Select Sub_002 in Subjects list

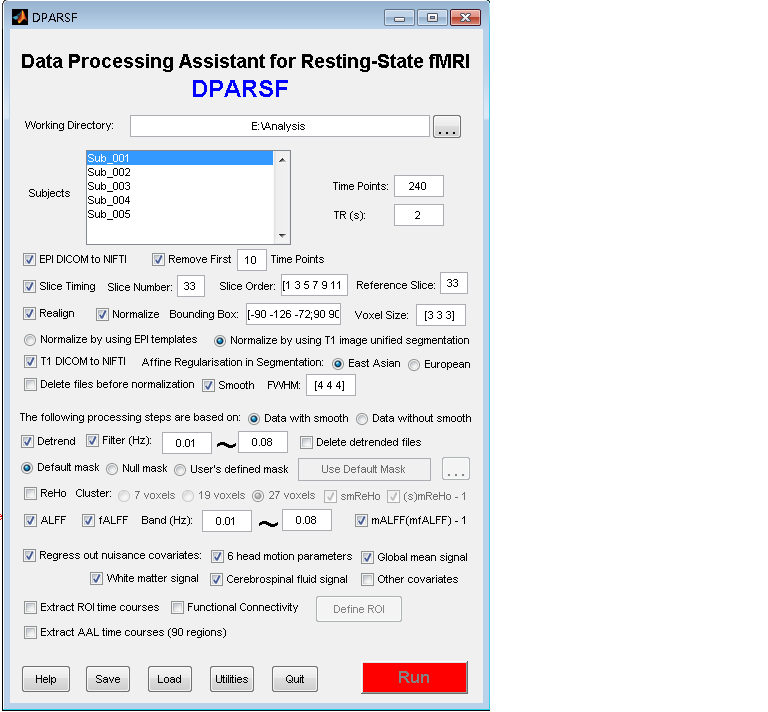coord(179,172)
